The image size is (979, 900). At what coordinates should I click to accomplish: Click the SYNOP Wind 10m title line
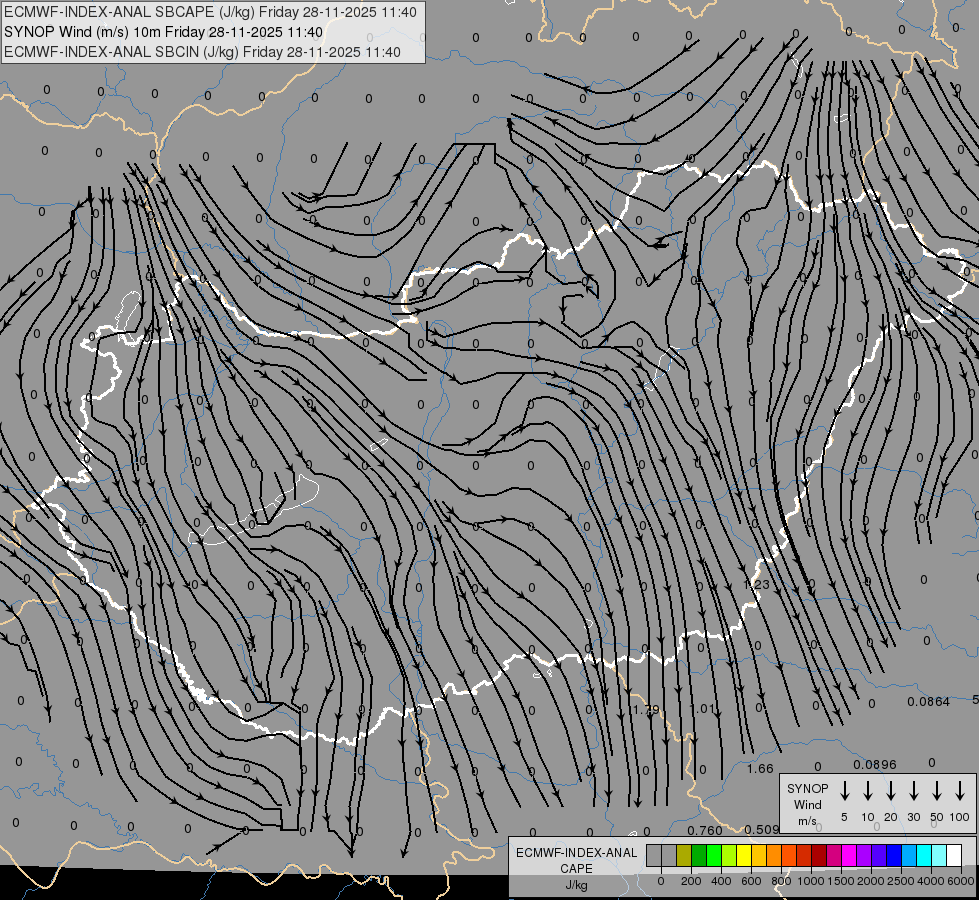click(x=164, y=32)
